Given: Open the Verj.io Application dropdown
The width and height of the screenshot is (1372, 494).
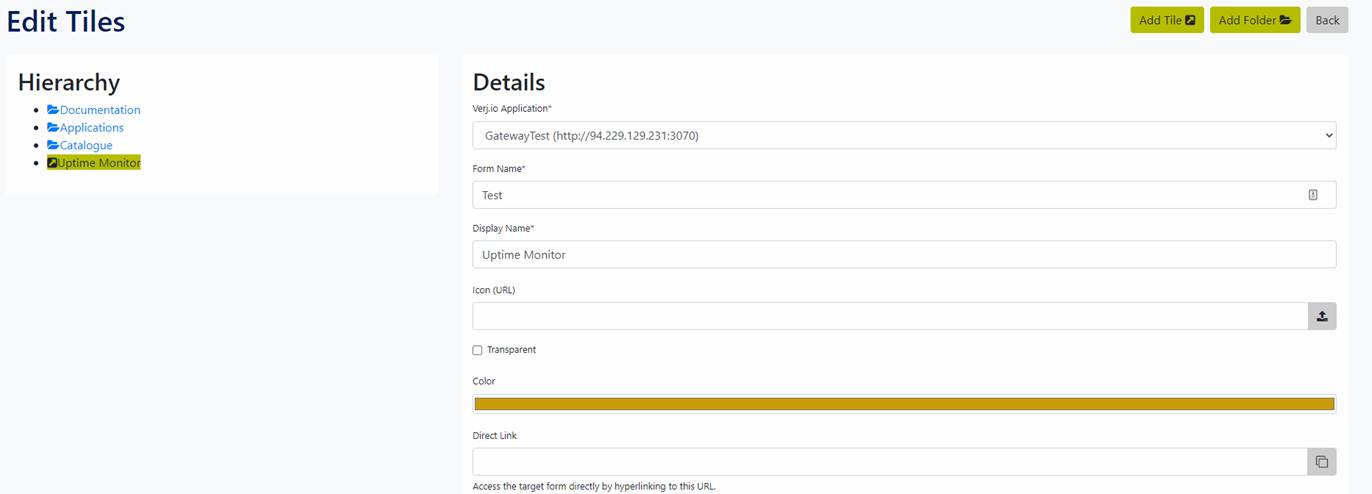Looking at the screenshot, I should (904, 135).
